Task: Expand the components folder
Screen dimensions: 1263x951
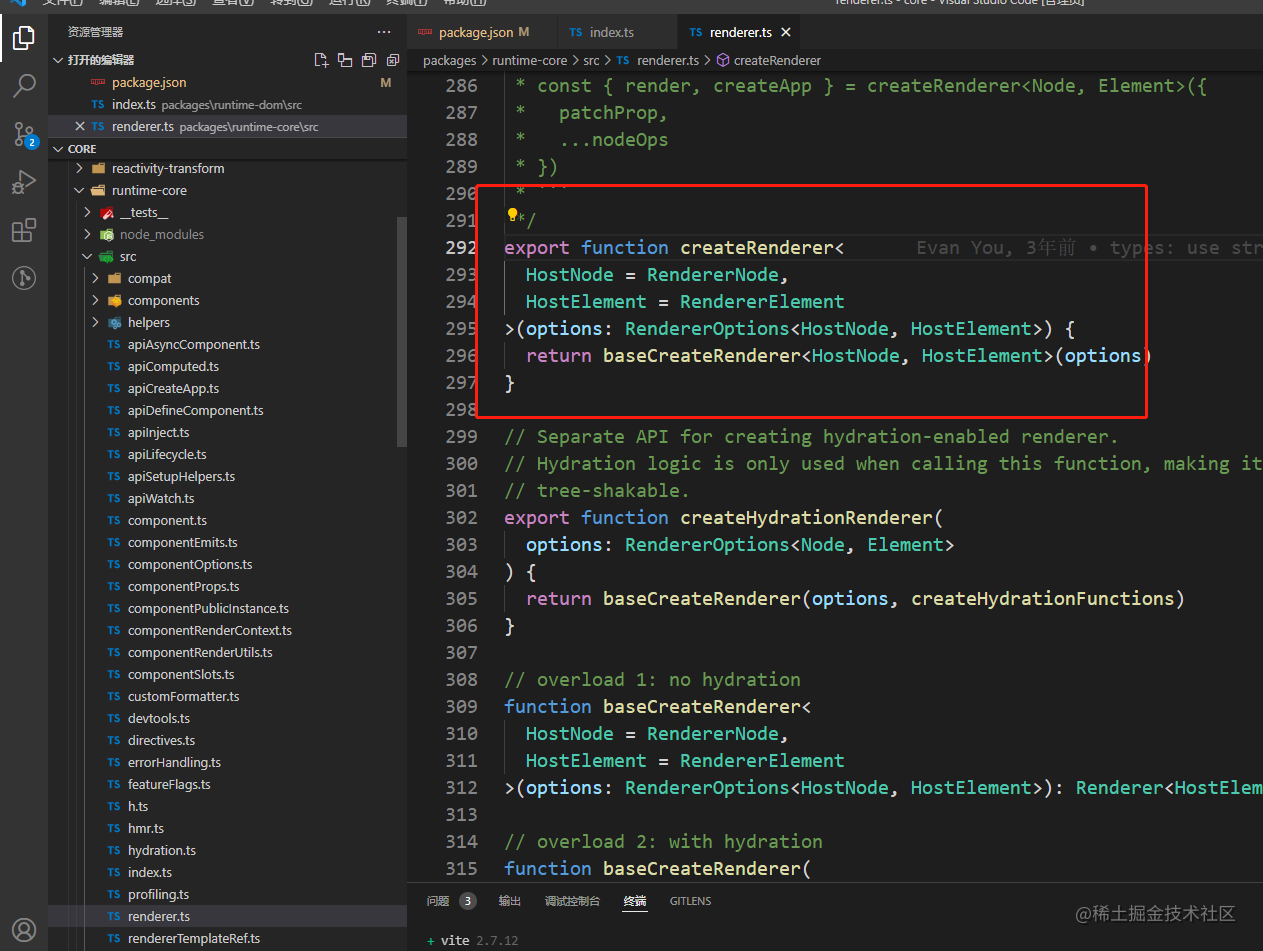Action: point(96,300)
